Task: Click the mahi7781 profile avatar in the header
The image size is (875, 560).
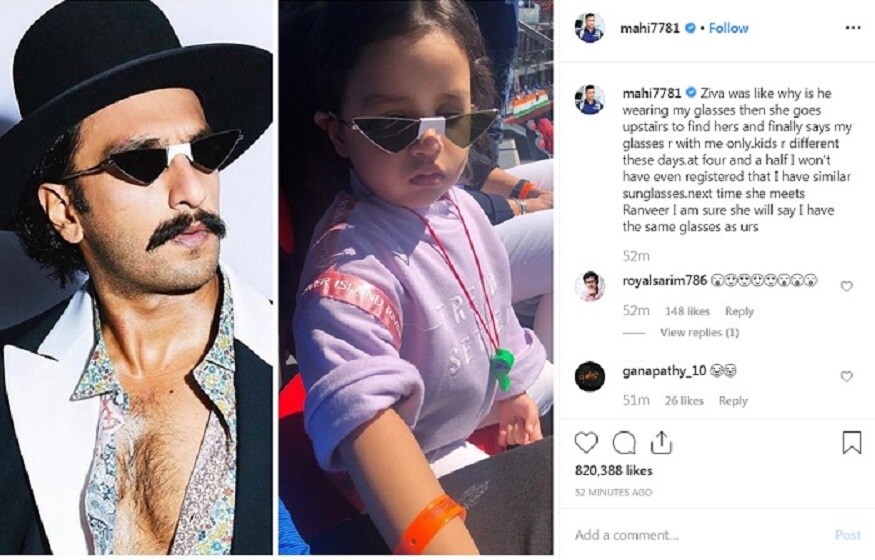Action: point(589,27)
